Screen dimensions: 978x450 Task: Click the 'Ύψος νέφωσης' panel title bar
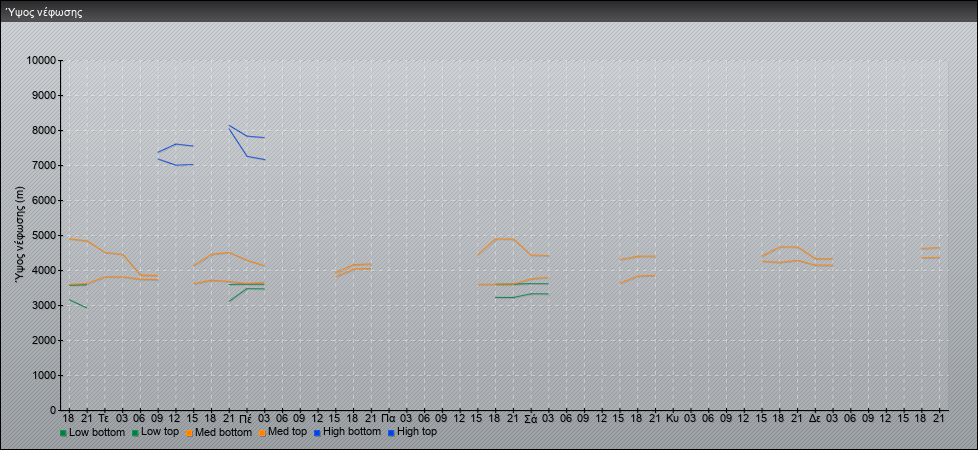[489, 12]
